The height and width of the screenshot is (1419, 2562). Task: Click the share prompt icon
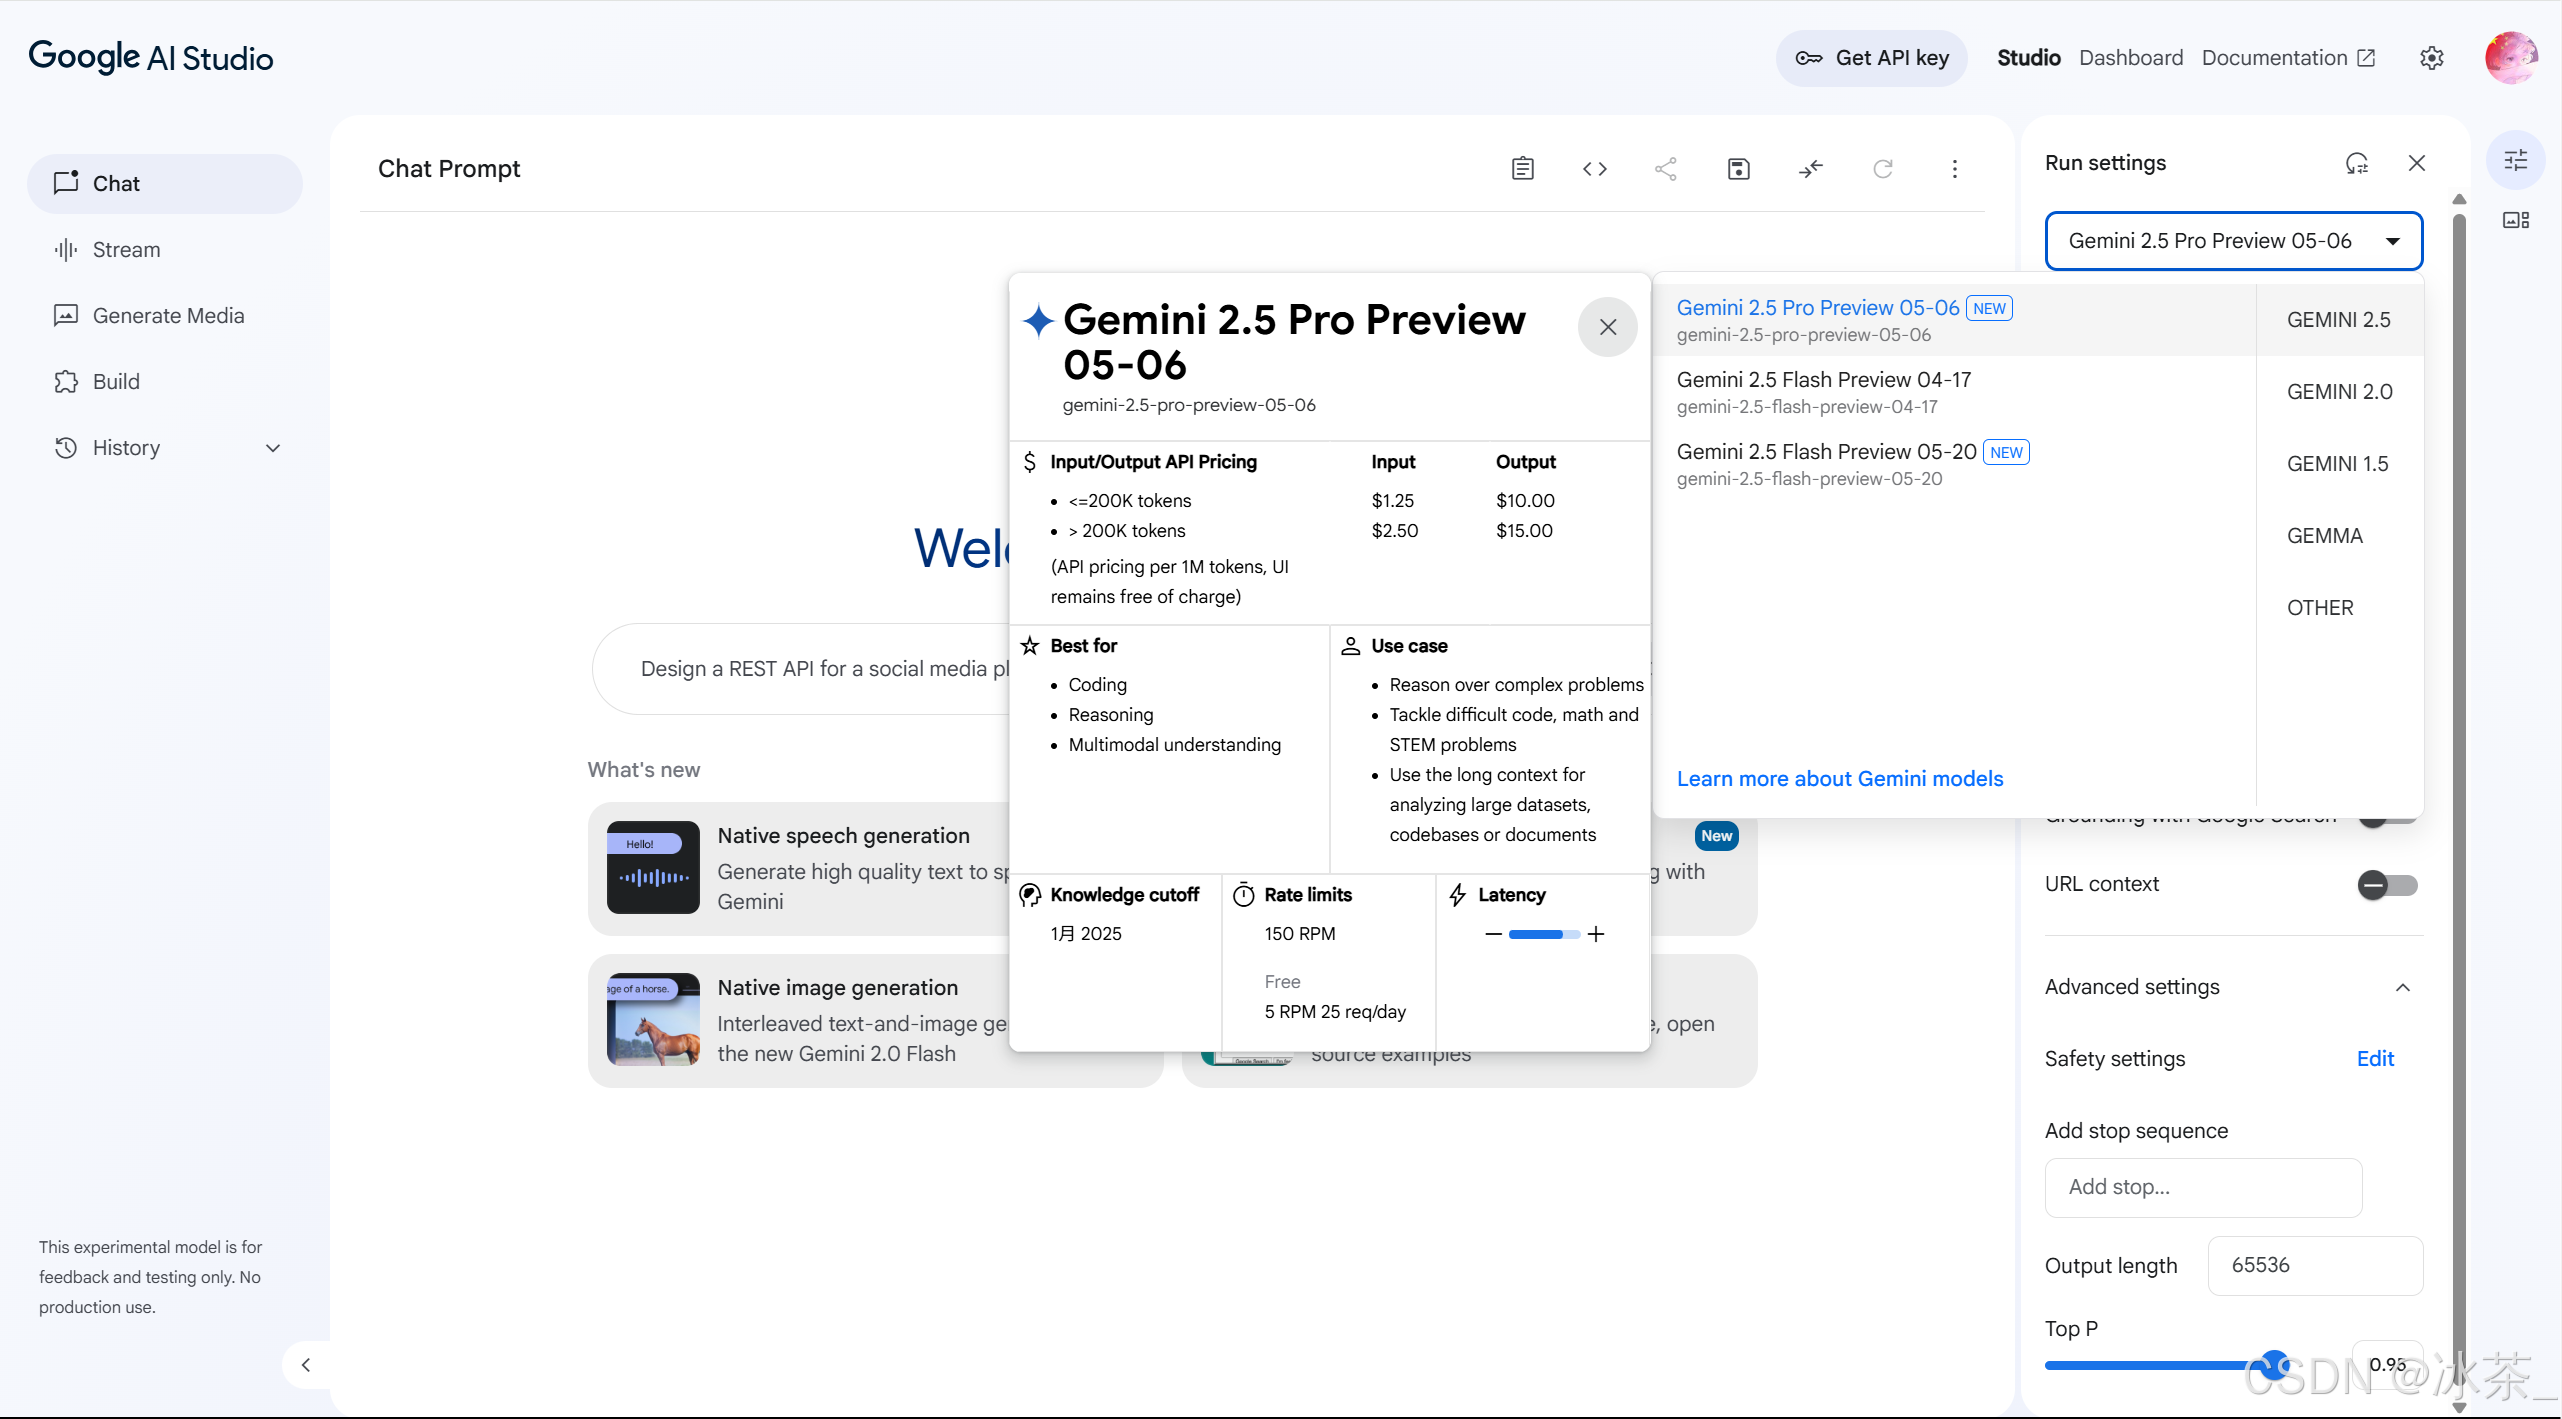1666,169
